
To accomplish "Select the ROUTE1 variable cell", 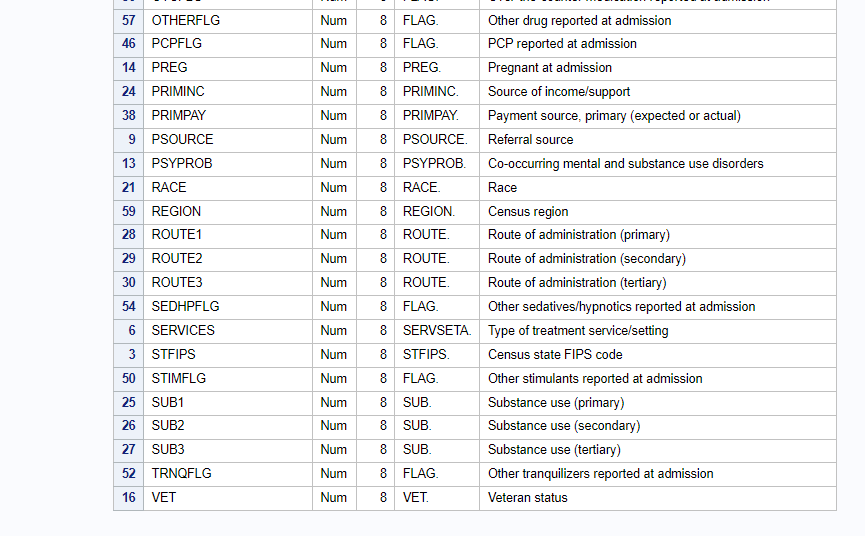I will [177, 235].
